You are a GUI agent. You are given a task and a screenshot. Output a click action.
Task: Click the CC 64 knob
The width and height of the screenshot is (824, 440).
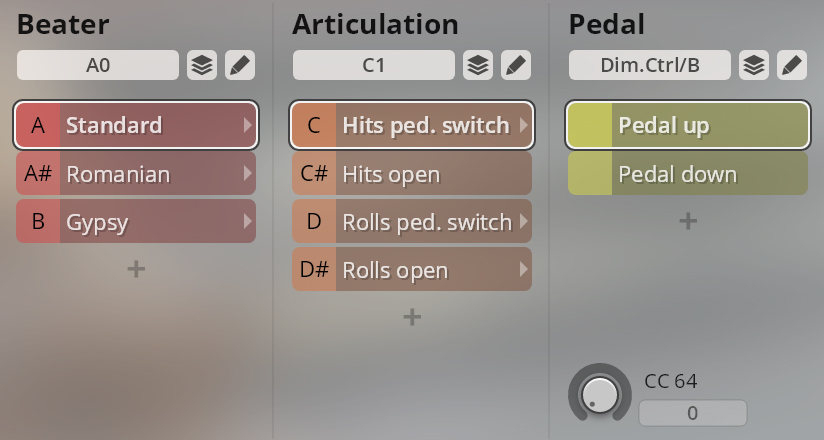pos(600,394)
